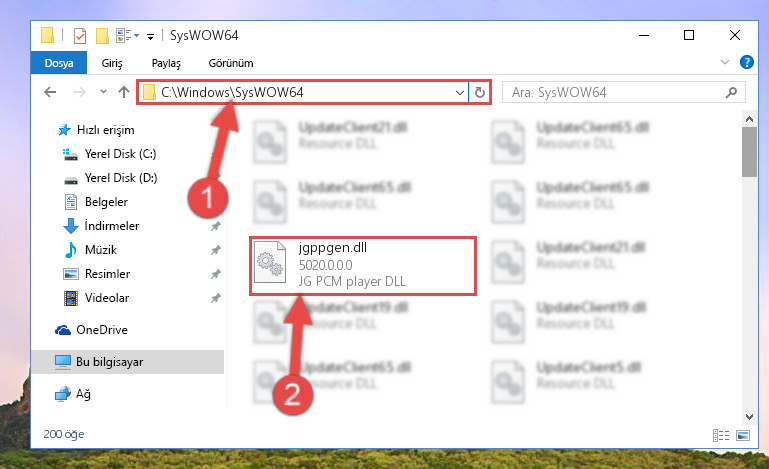
Task: Navigate up one folder level arrow
Action: click(x=124, y=92)
